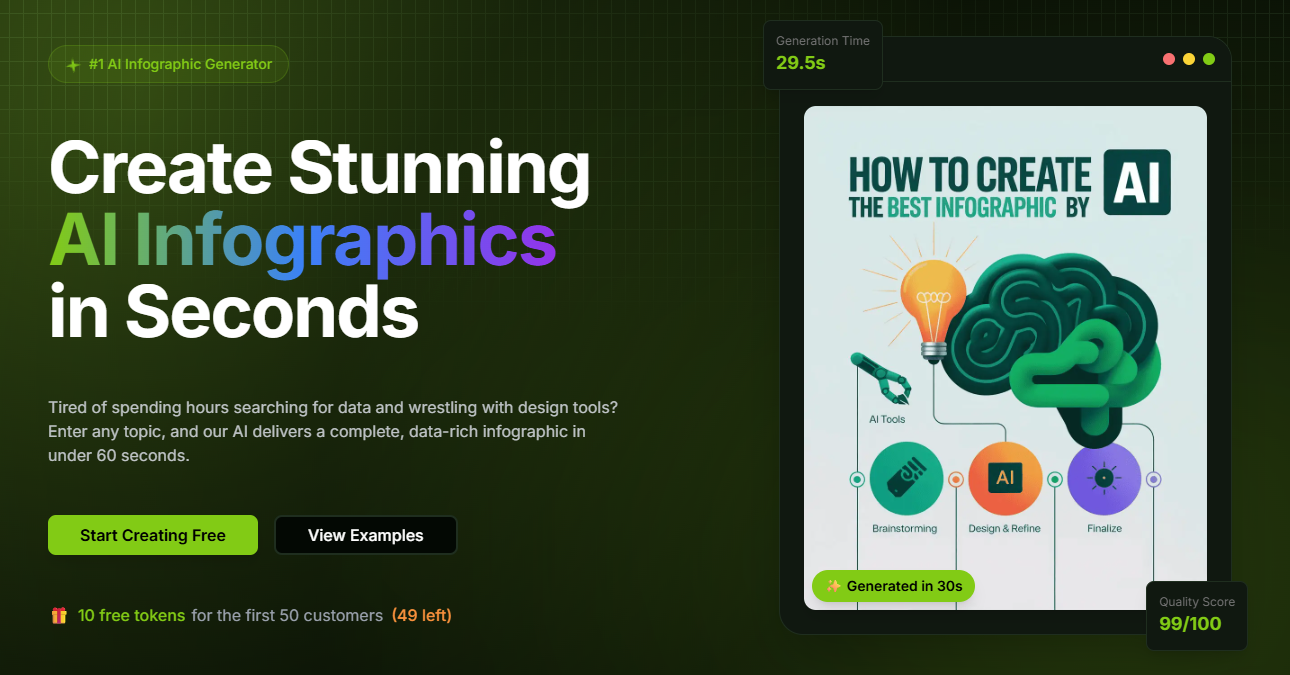Open View Examples
The image size is (1290, 675).
point(365,535)
